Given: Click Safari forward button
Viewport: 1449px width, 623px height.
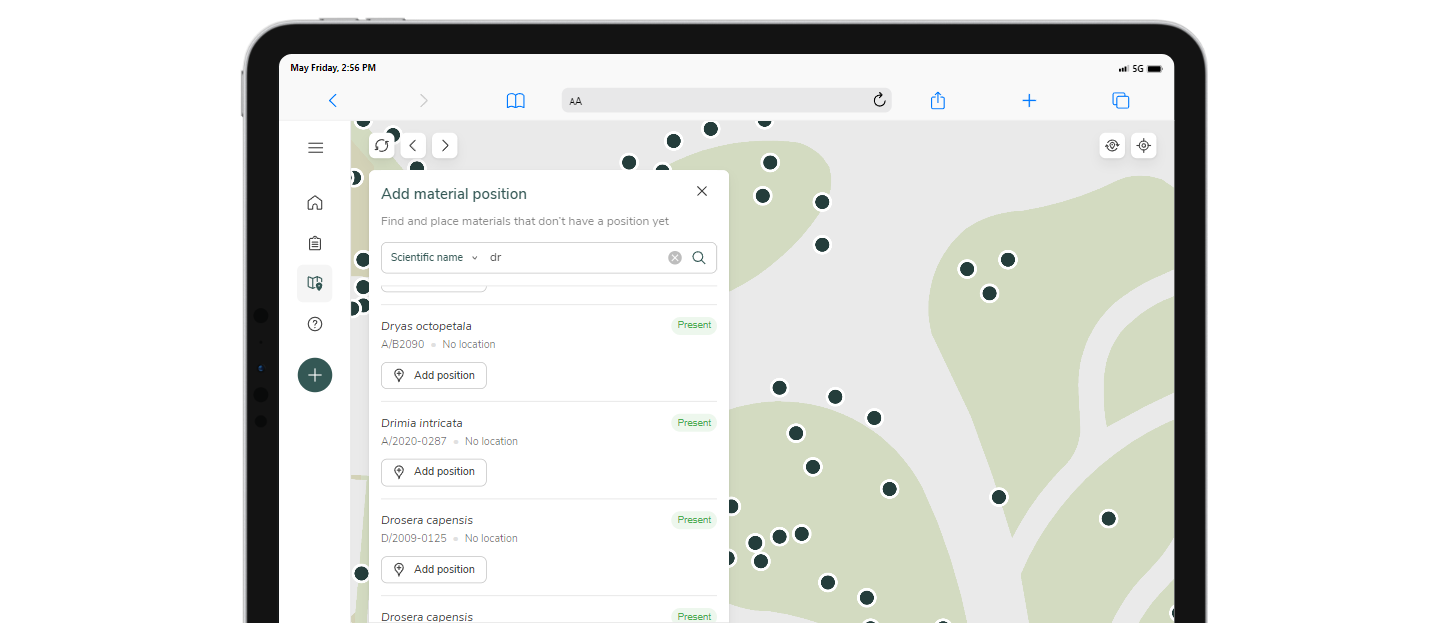Looking at the screenshot, I should tap(424, 100).
